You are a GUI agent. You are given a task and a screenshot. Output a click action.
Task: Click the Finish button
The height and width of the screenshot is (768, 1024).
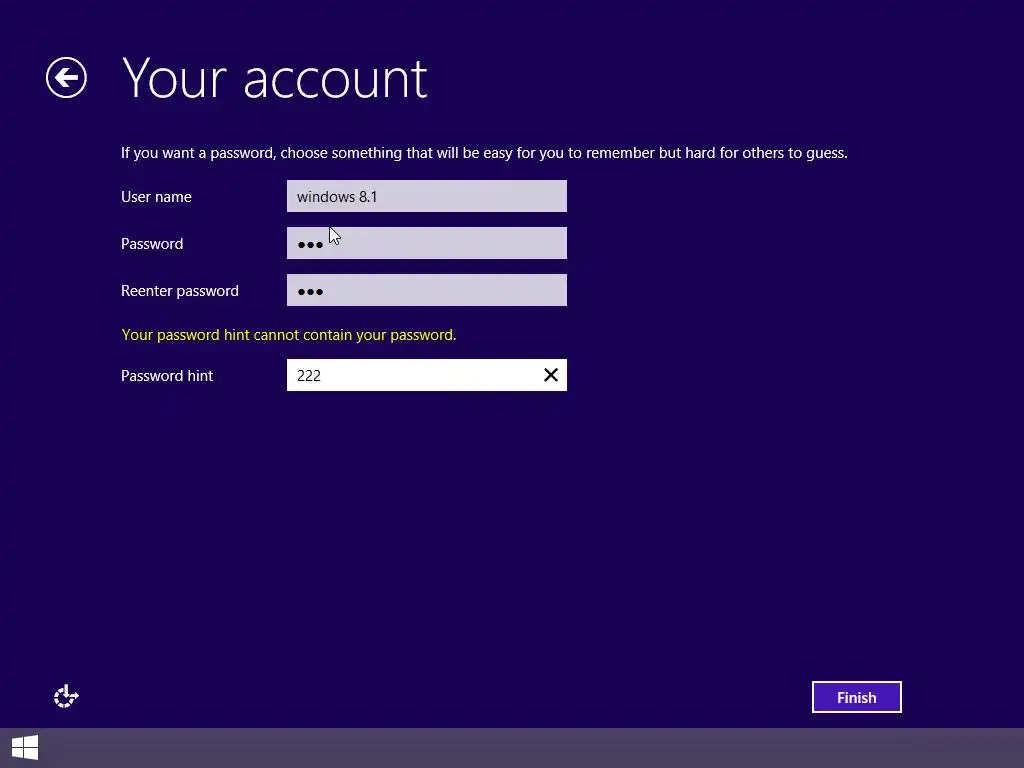point(856,697)
